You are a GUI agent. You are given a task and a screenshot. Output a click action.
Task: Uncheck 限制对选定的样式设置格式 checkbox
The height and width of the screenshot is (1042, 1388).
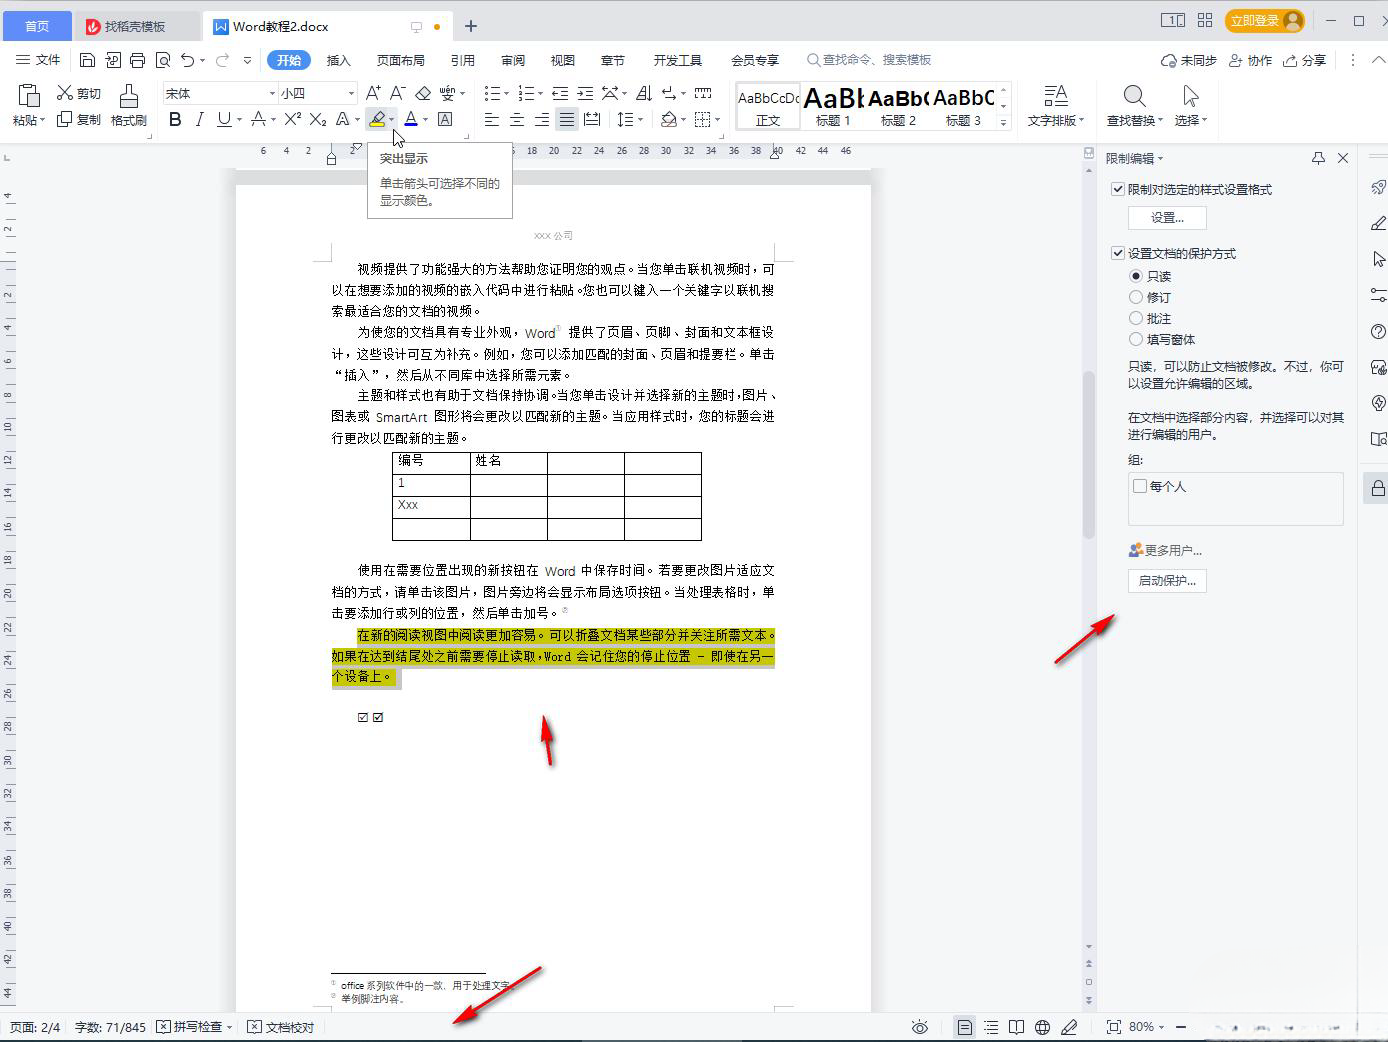coord(1118,189)
